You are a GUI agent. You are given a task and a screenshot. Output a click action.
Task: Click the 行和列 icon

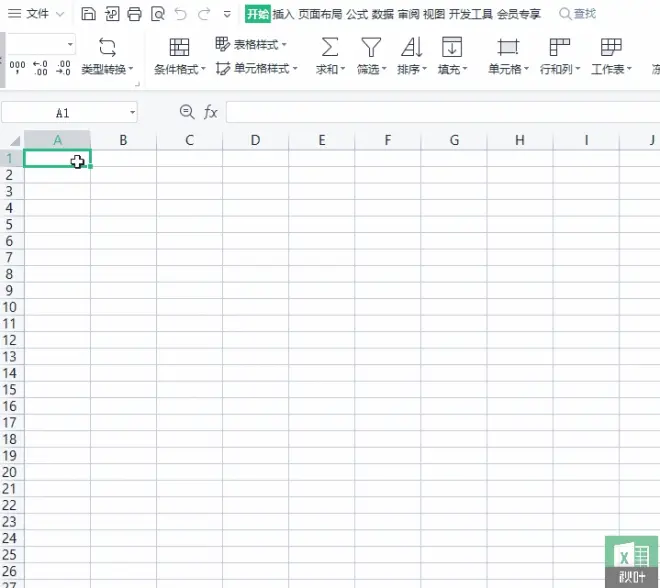[560, 47]
